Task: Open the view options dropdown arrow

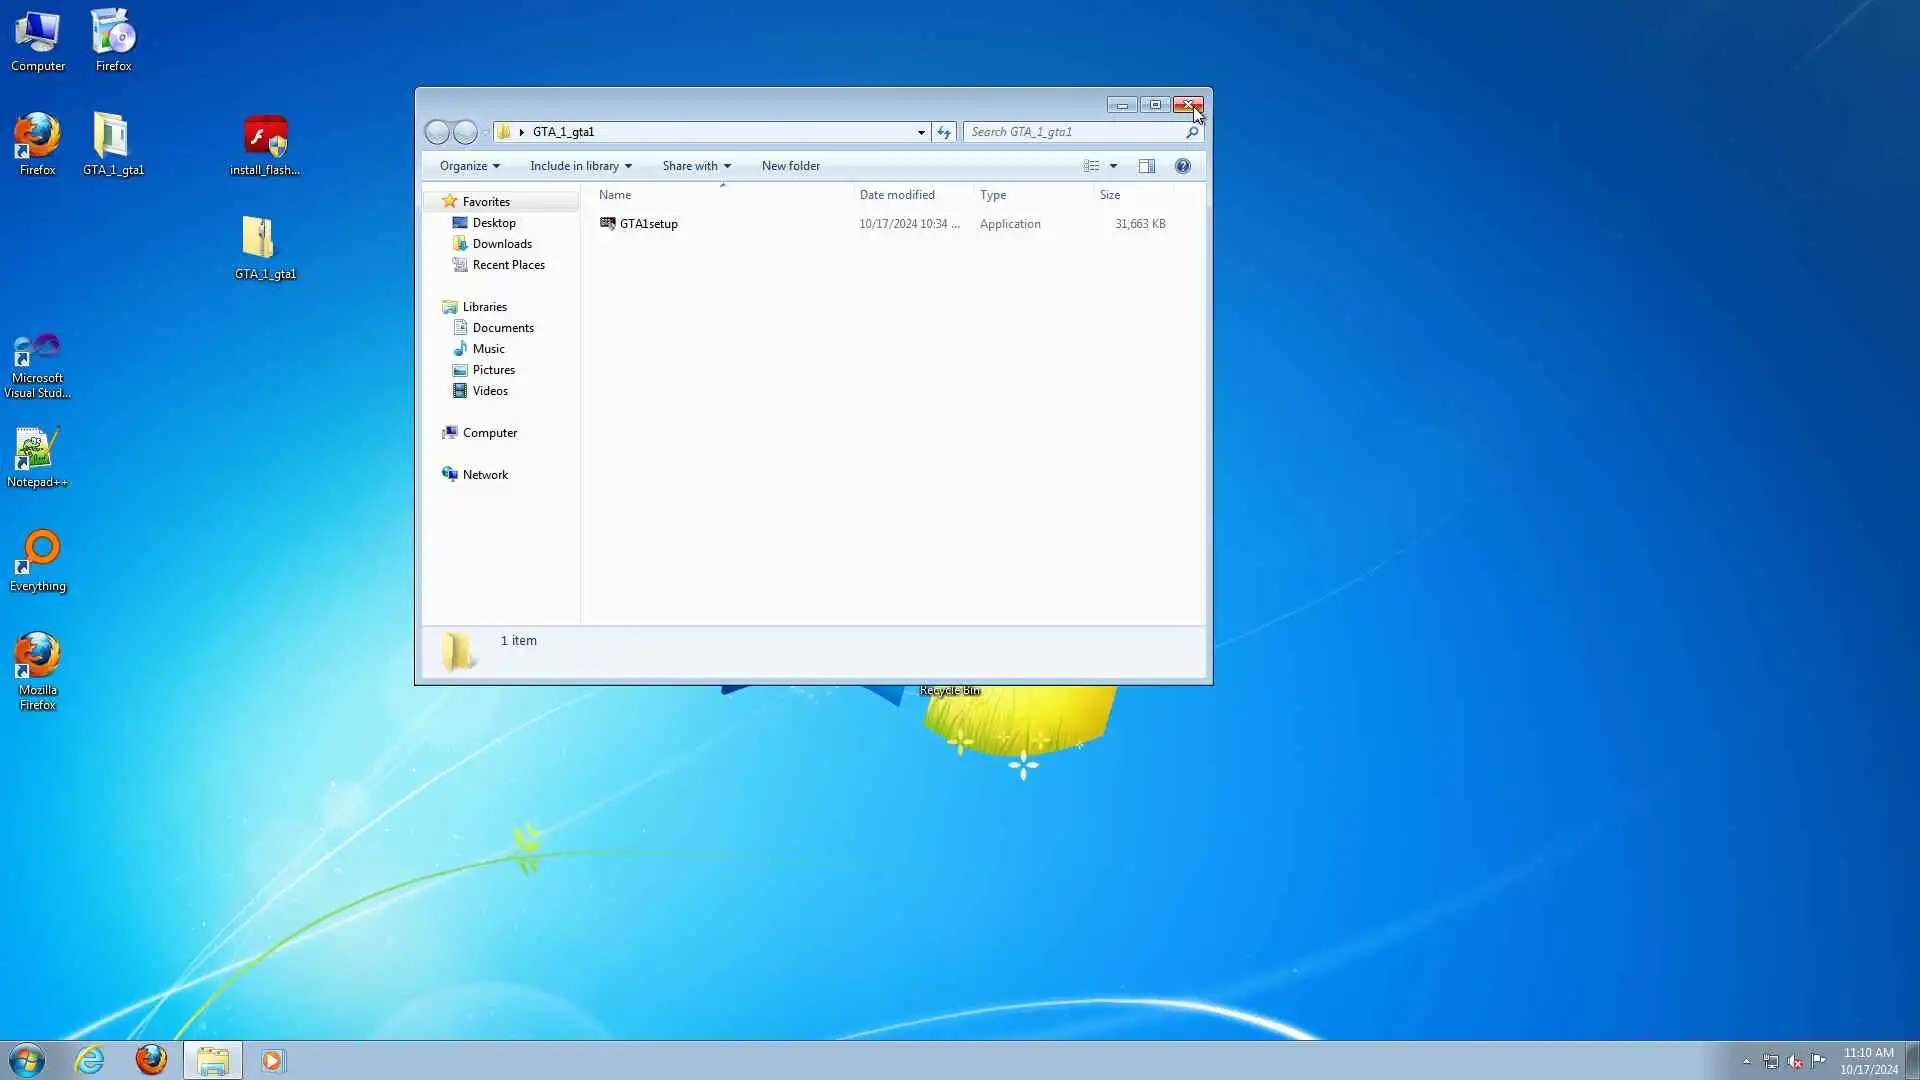Action: click(1113, 166)
